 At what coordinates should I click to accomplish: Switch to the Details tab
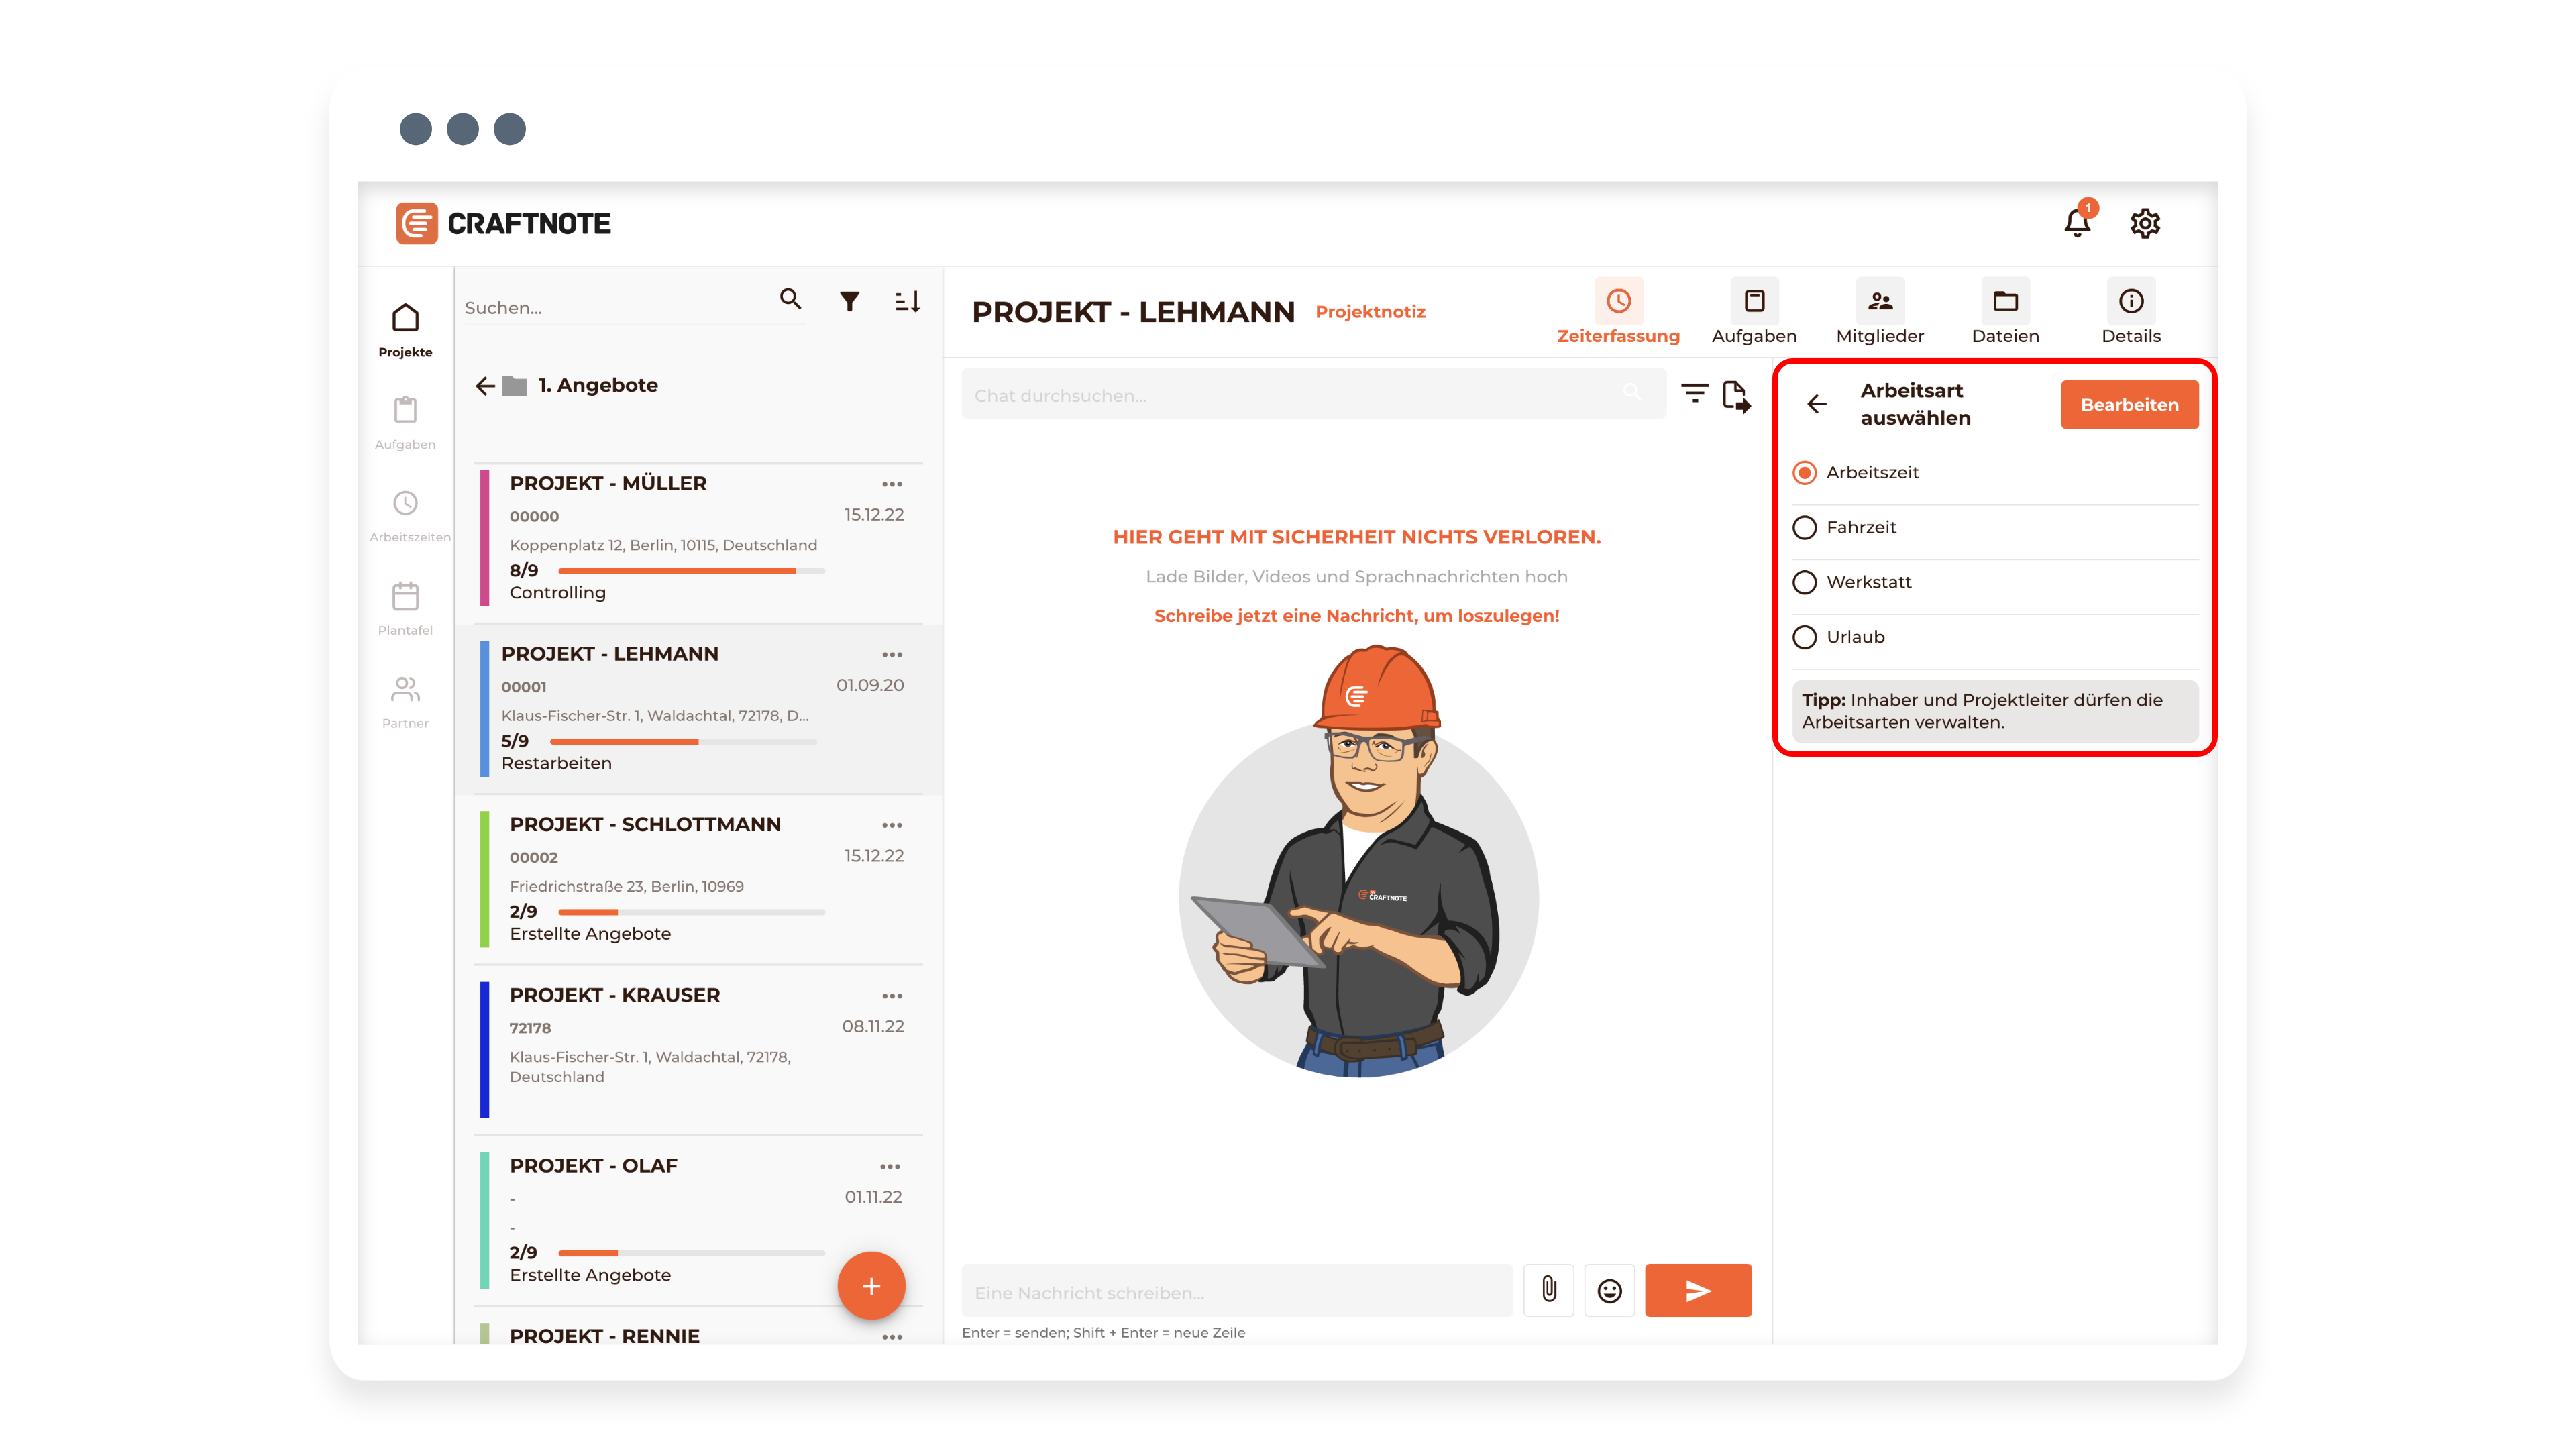coord(2131,313)
